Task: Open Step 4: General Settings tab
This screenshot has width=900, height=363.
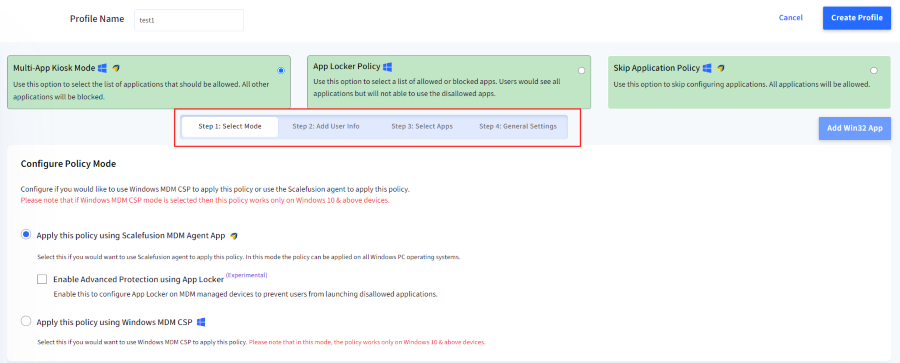Action: pos(518,127)
